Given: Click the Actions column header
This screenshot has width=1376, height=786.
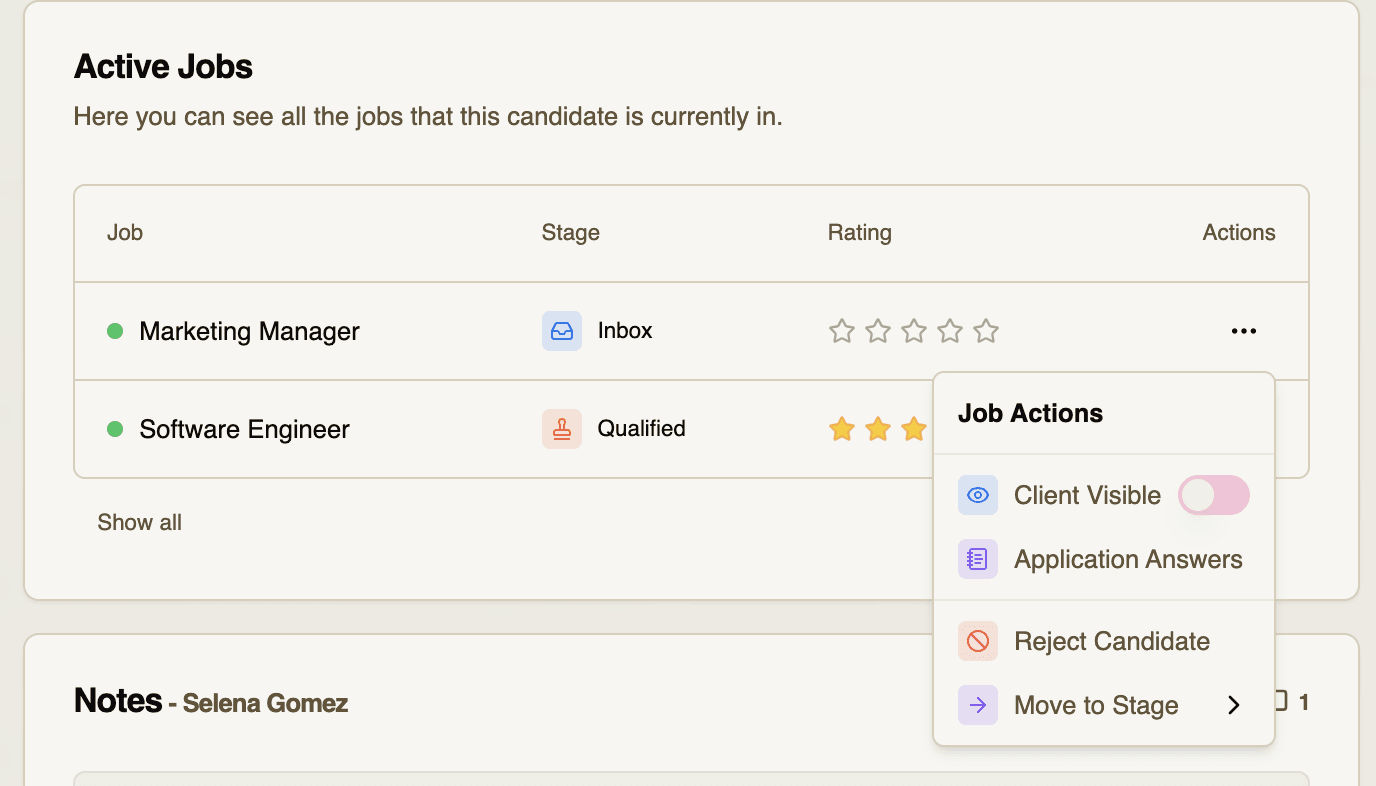Looking at the screenshot, I should coord(1239,233).
